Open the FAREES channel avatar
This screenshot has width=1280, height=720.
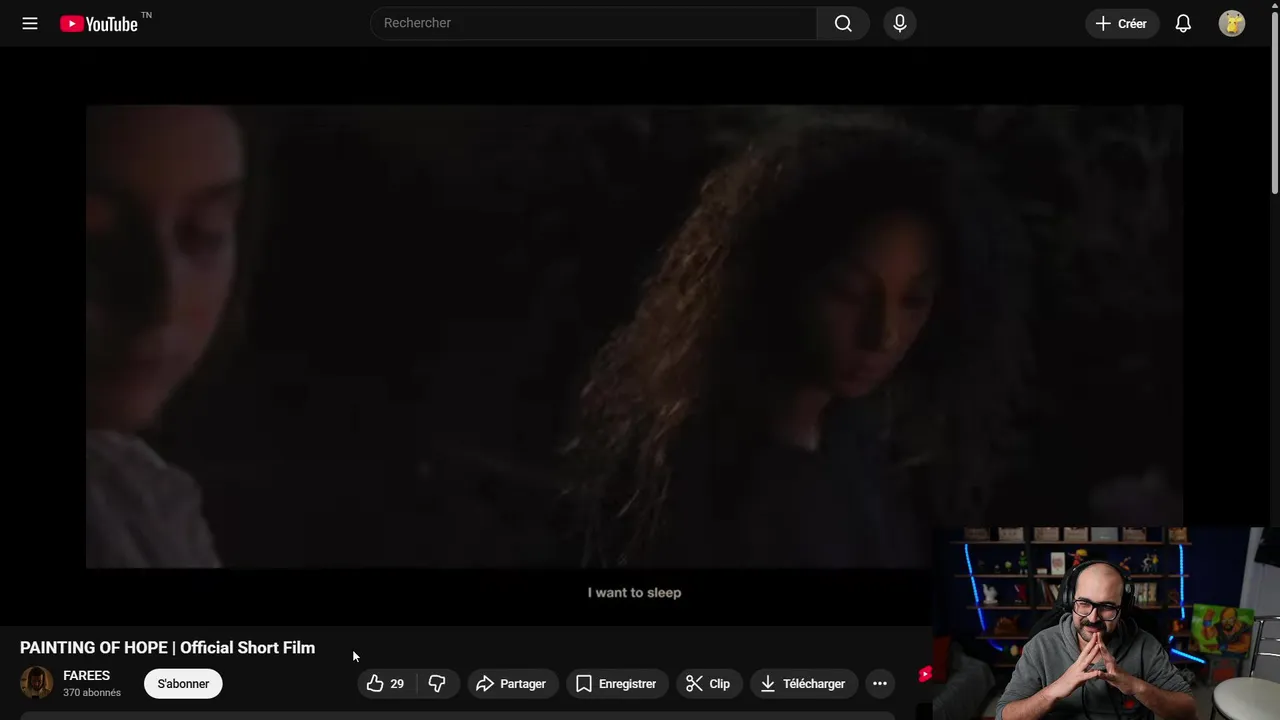(x=37, y=683)
